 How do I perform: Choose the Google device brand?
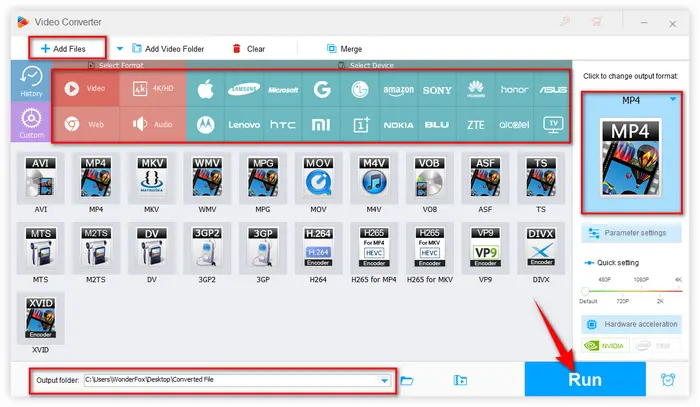[x=321, y=89]
